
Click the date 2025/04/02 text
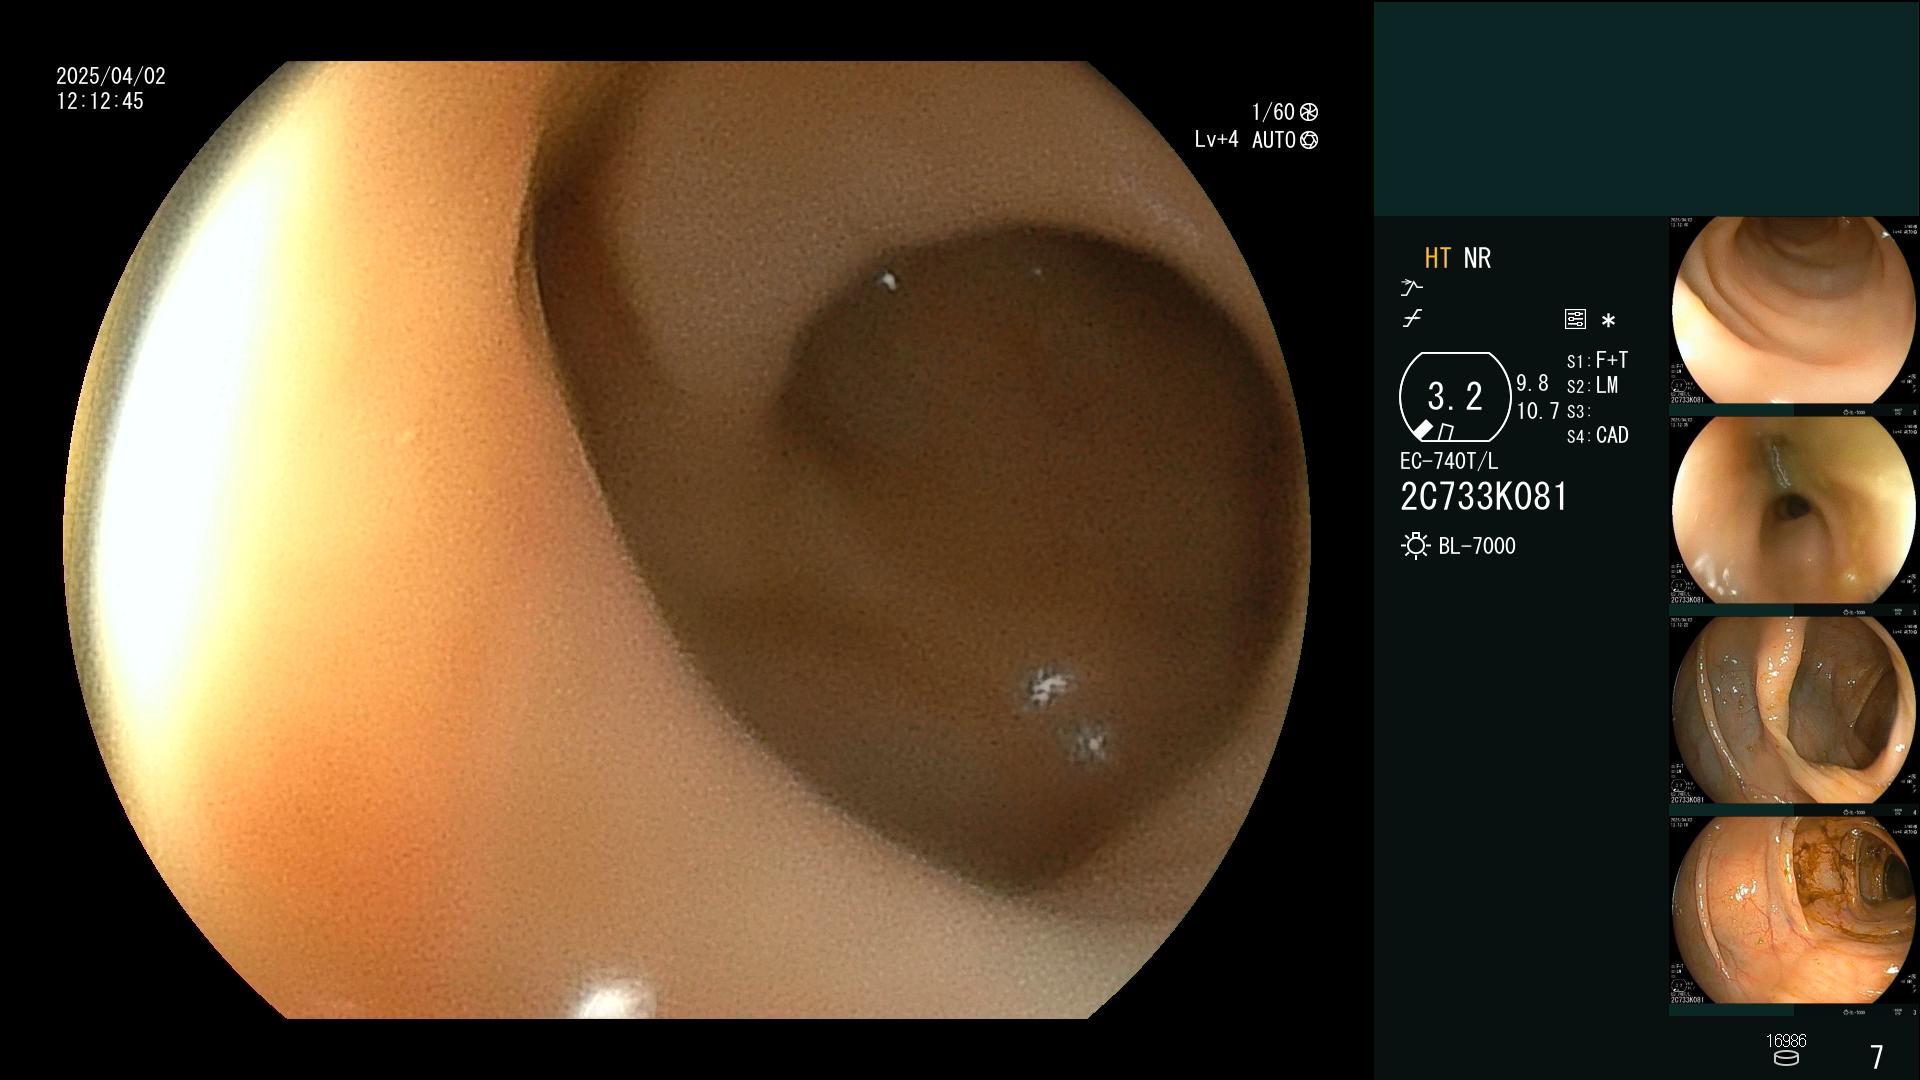(x=111, y=76)
